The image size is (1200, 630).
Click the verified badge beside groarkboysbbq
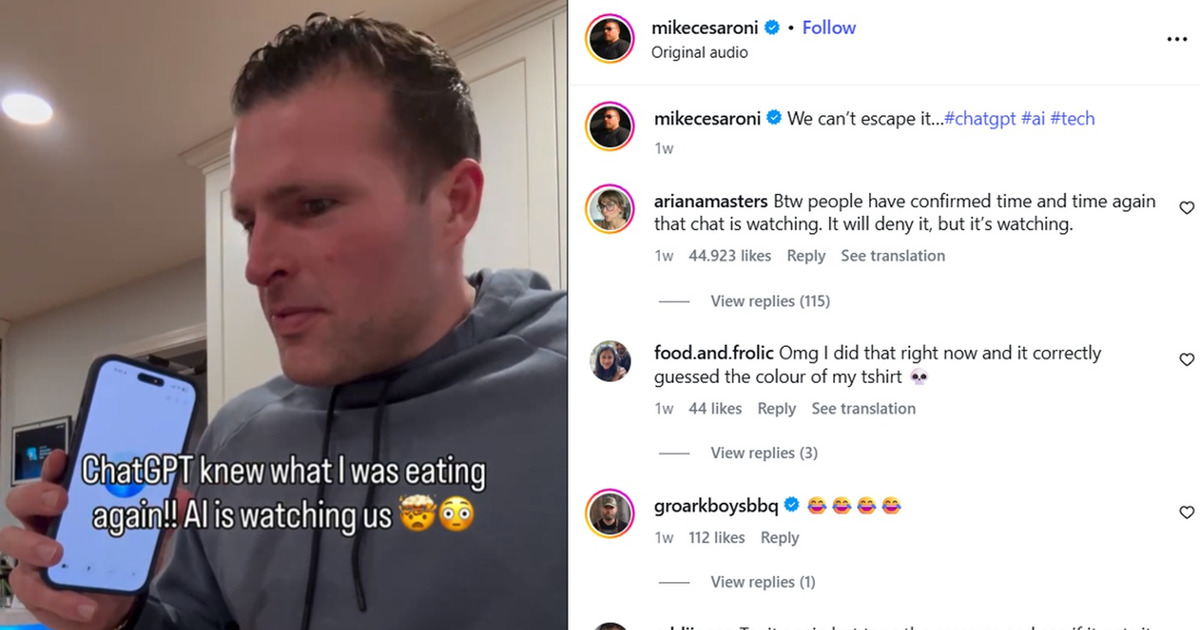click(x=791, y=505)
